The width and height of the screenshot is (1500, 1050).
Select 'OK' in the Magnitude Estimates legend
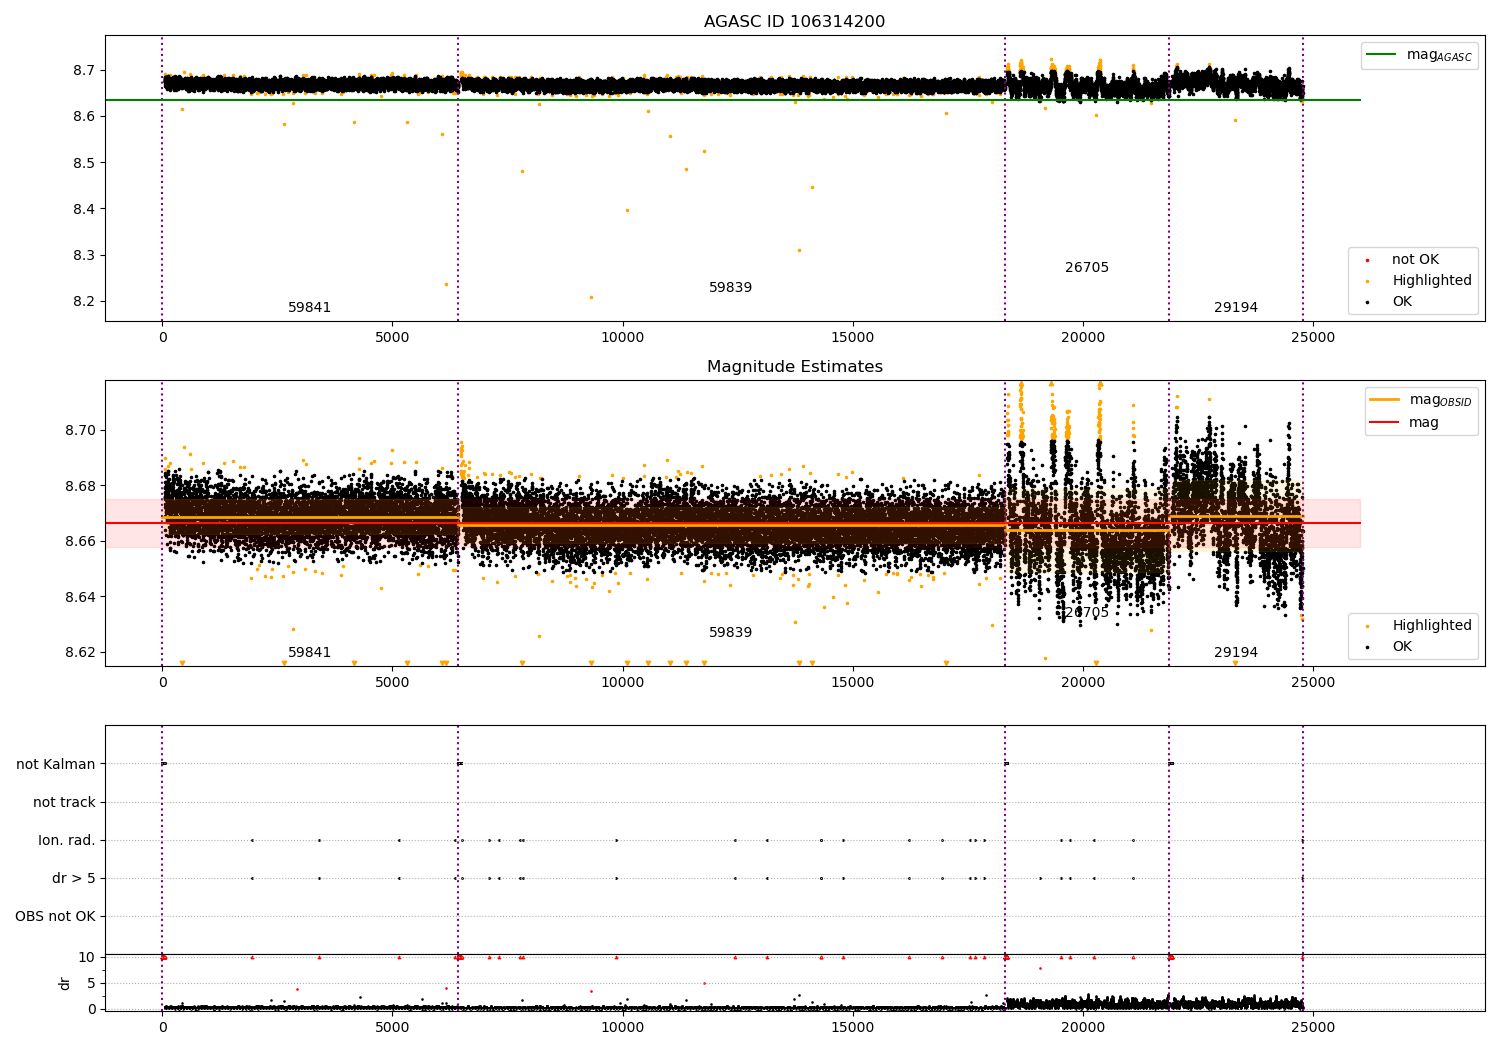click(x=1402, y=647)
